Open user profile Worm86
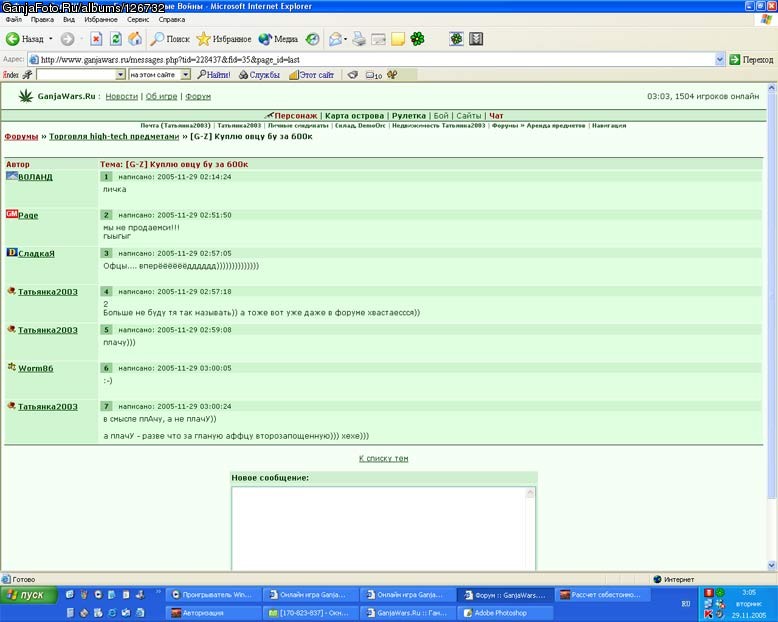The image size is (778, 622). coord(36,368)
